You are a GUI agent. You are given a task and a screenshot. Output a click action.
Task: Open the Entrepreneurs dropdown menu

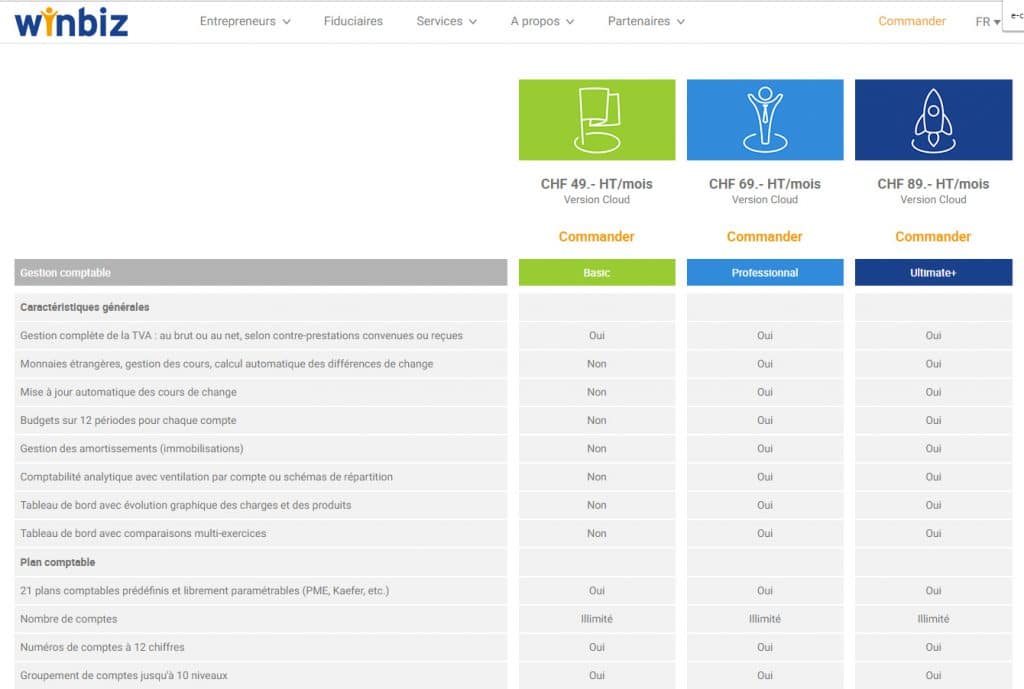tap(245, 21)
